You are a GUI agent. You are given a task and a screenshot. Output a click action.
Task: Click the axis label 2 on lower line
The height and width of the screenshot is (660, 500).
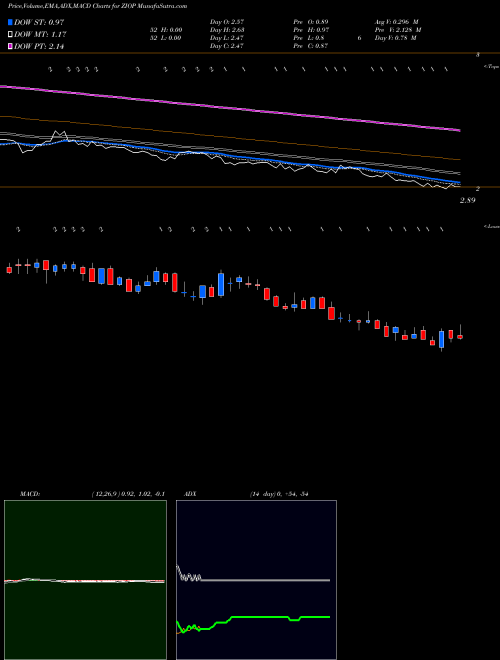pyautogui.click(x=478, y=189)
